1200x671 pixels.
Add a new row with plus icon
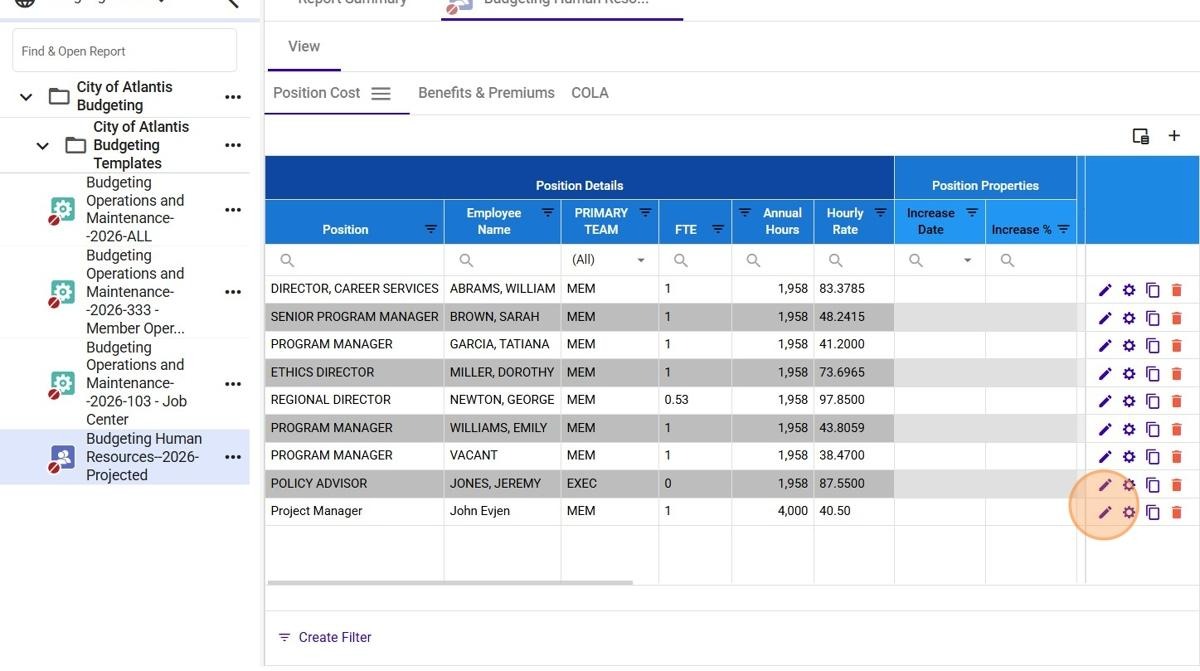pos(1174,136)
